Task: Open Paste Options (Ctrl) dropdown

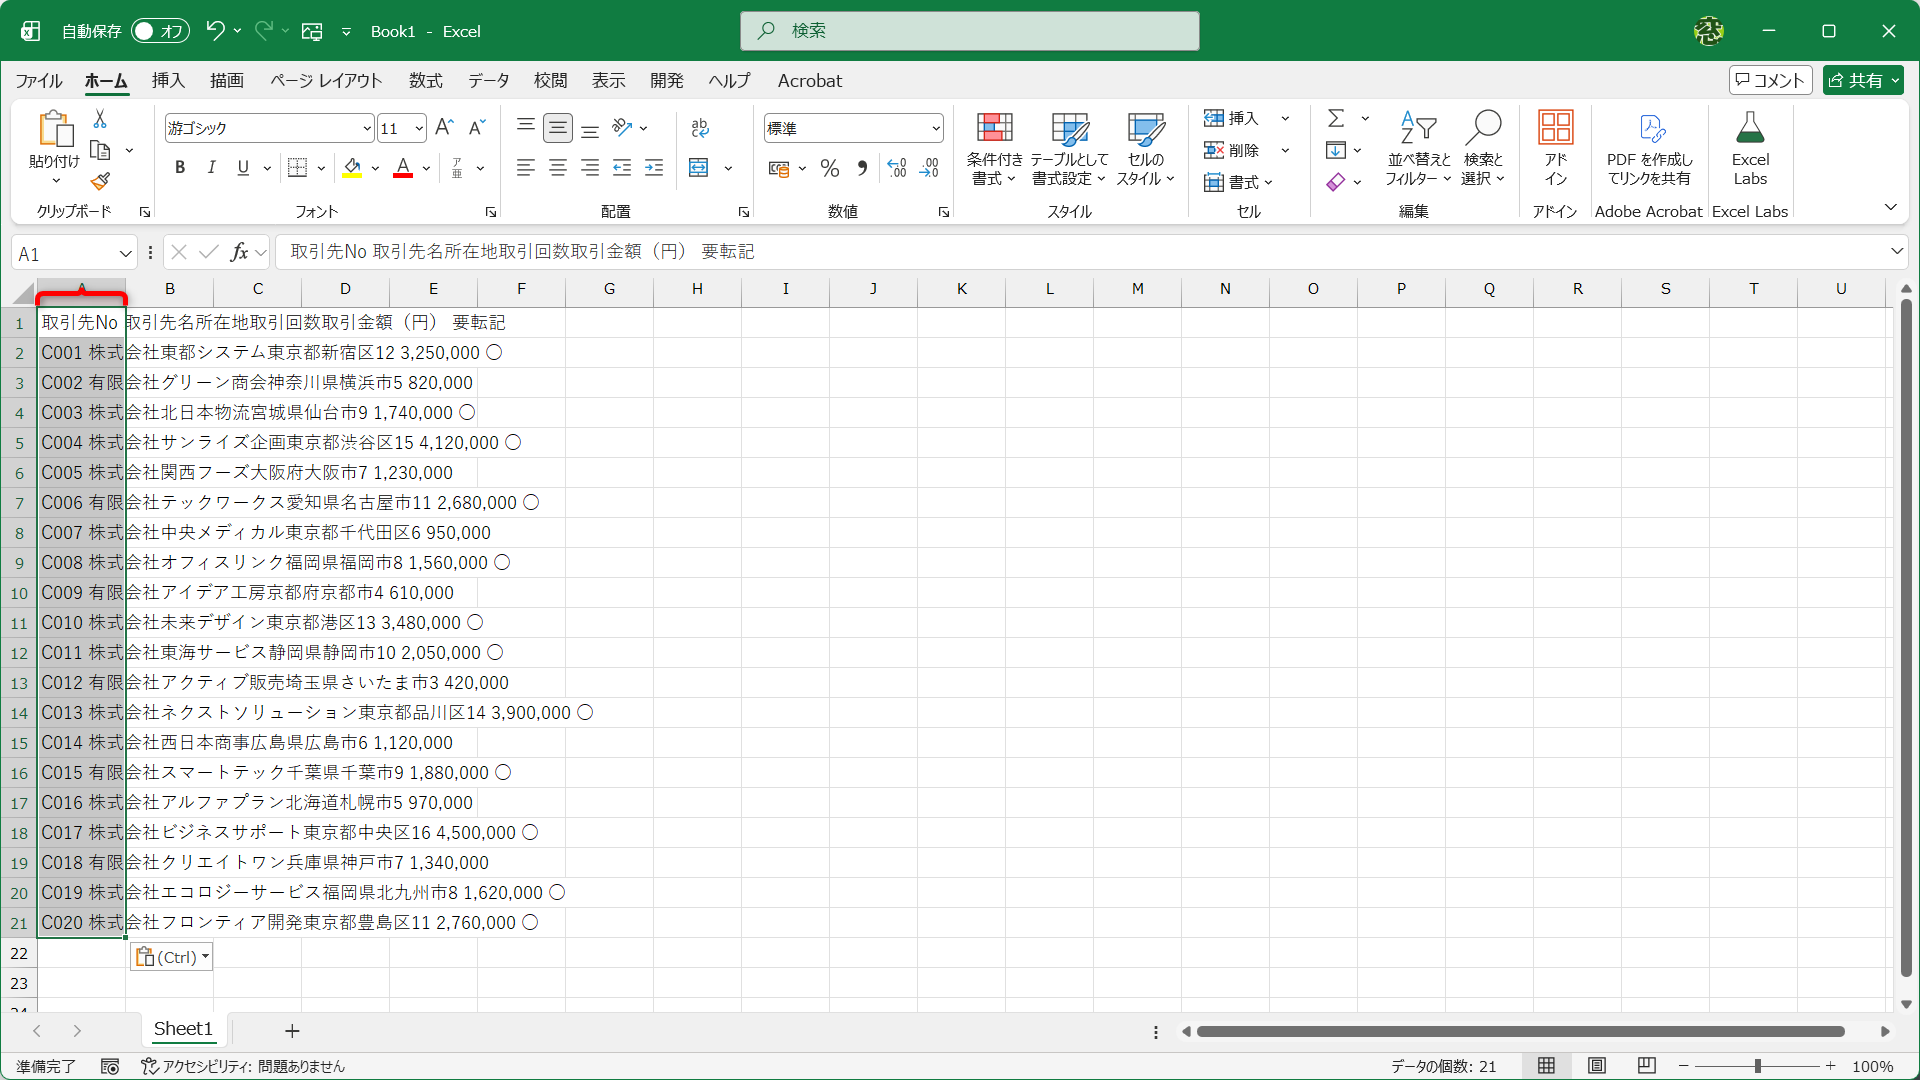Action: 172,957
